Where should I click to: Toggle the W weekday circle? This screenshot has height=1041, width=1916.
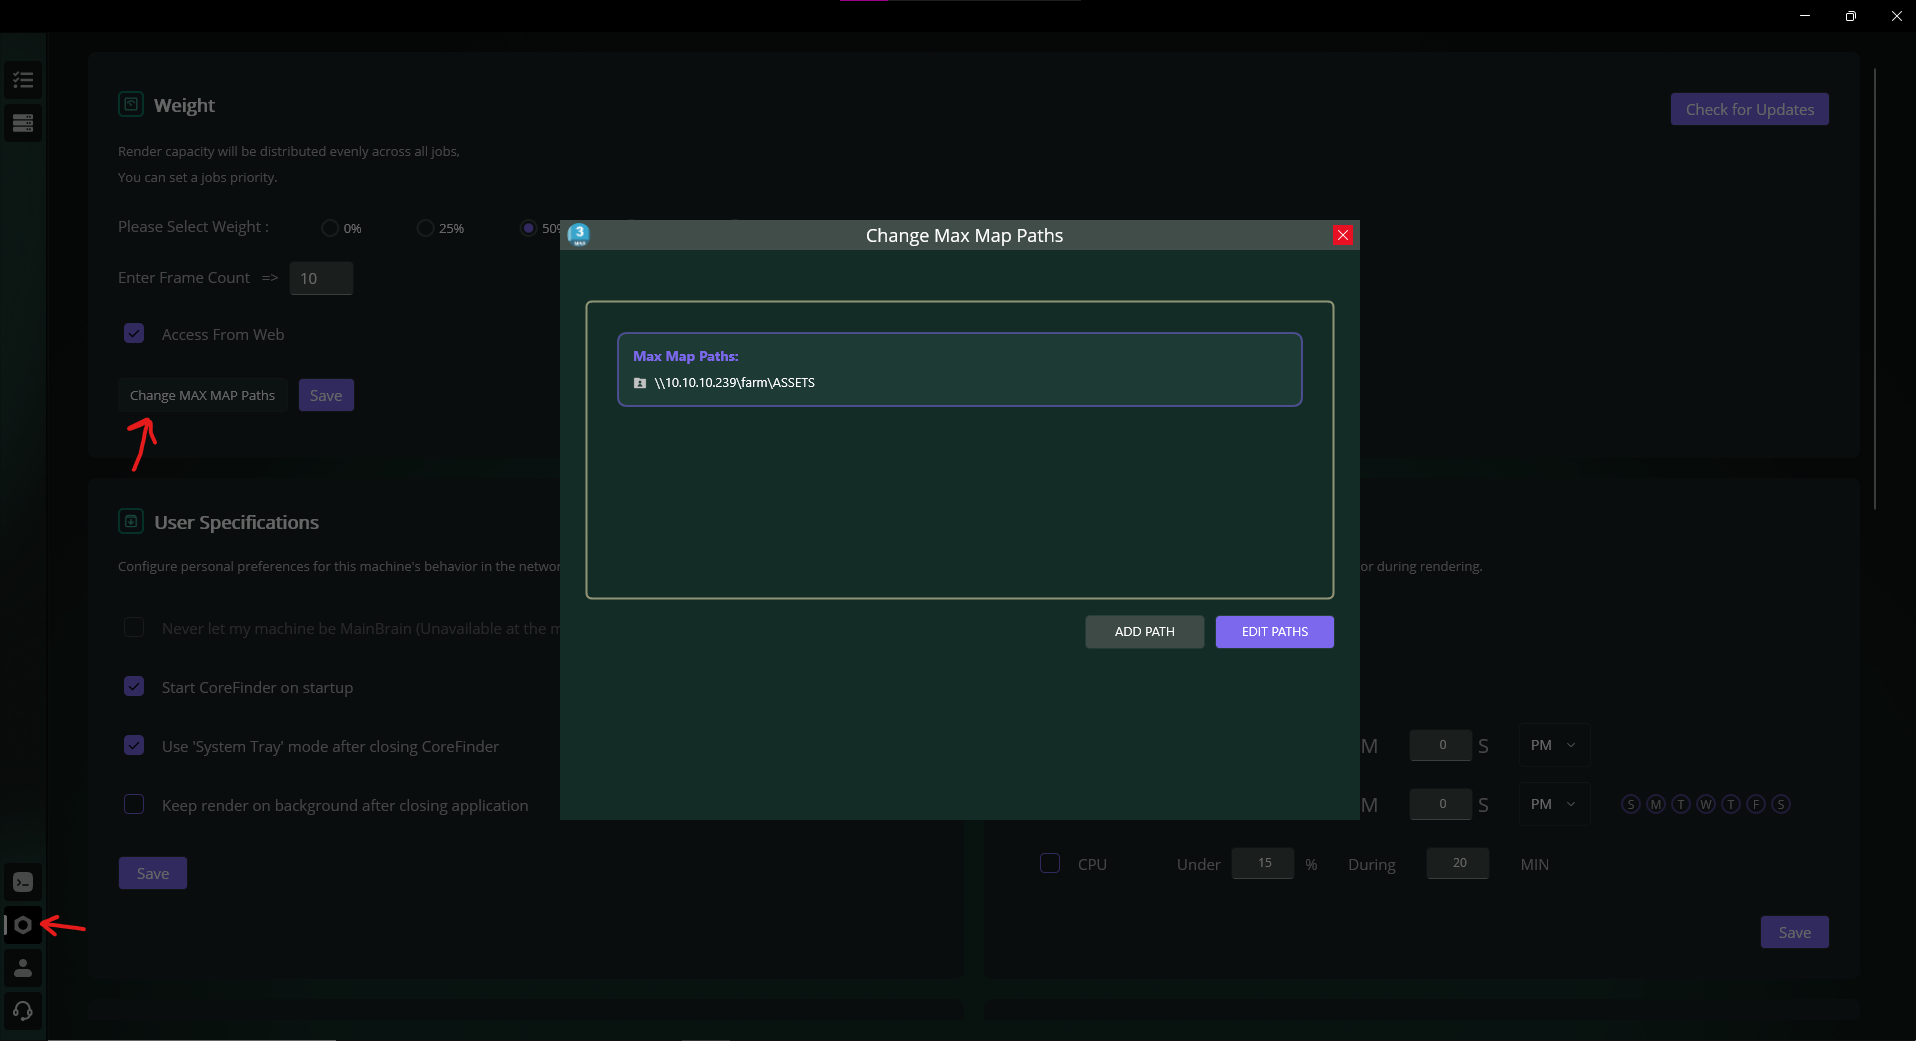(1706, 804)
